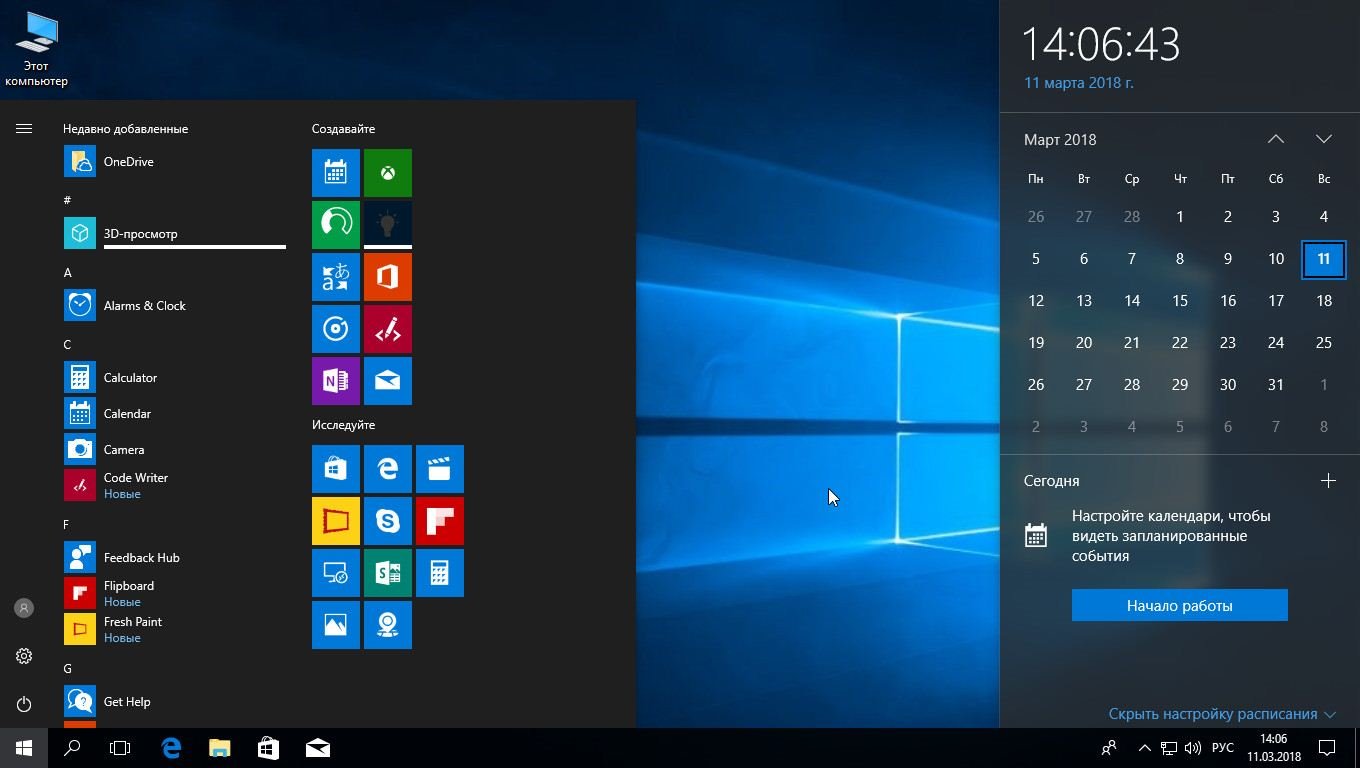Open Feedback Hub from the app list

pyautogui.click(x=175, y=558)
